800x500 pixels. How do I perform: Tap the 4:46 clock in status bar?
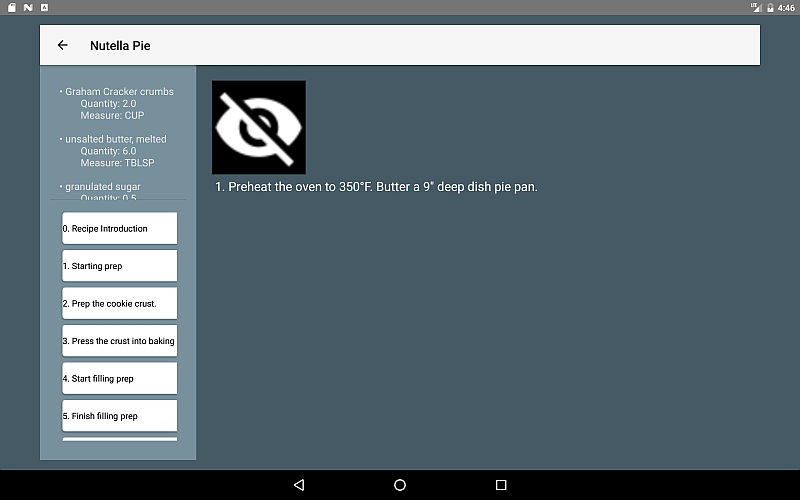(x=786, y=8)
